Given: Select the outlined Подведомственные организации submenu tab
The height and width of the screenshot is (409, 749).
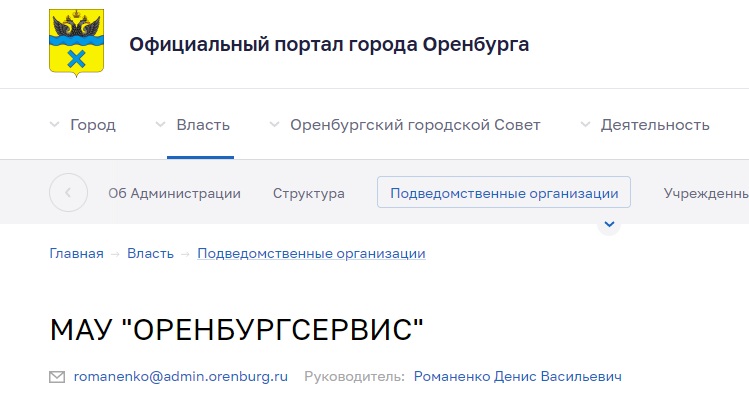Looking at the screenshot, I should coord(504,193).
